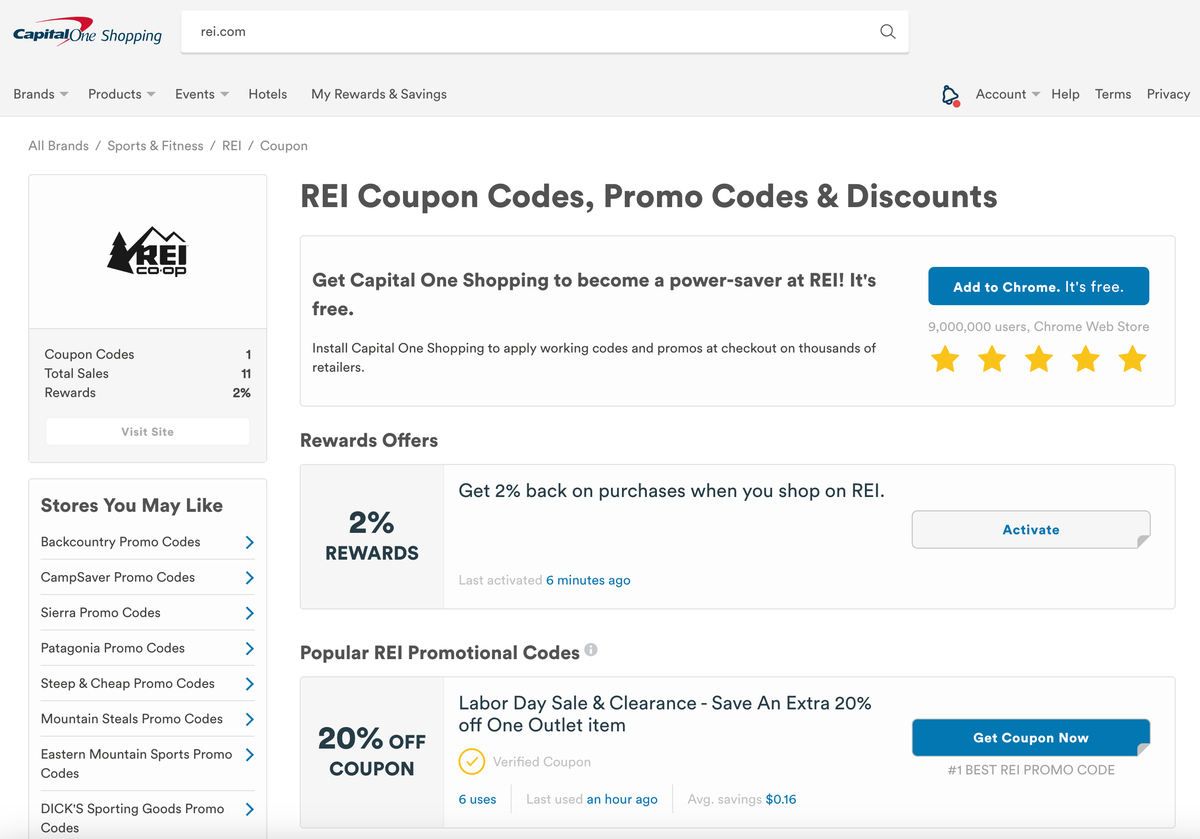The image size is (1200, 839).
Task: Click the rei.com search input field
Action: (x=500, y=31)
